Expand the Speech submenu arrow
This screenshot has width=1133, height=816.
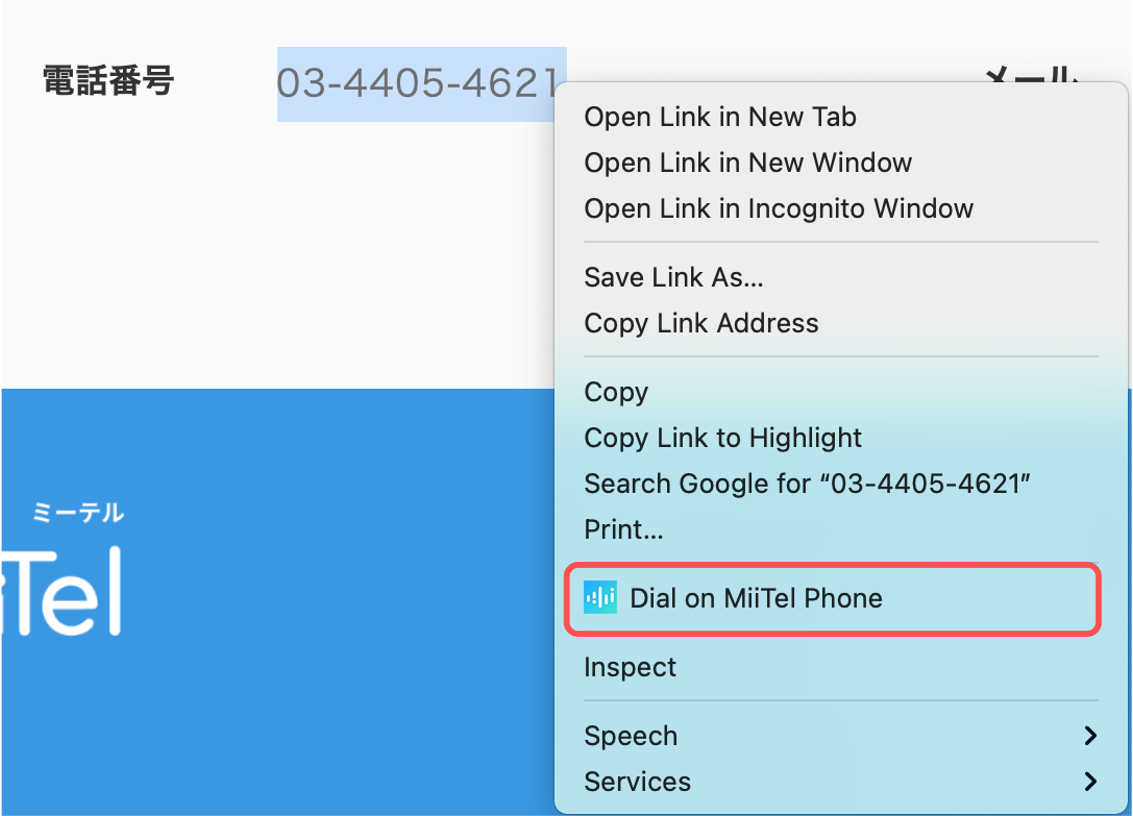pyautogui.click(x=1090, y=736)
